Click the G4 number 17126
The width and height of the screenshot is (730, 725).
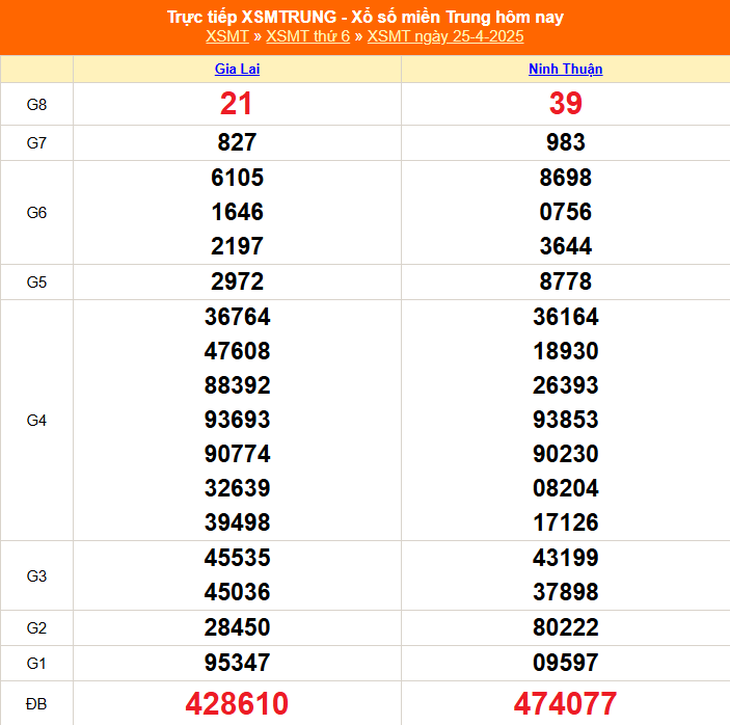[x=565, y=522]
